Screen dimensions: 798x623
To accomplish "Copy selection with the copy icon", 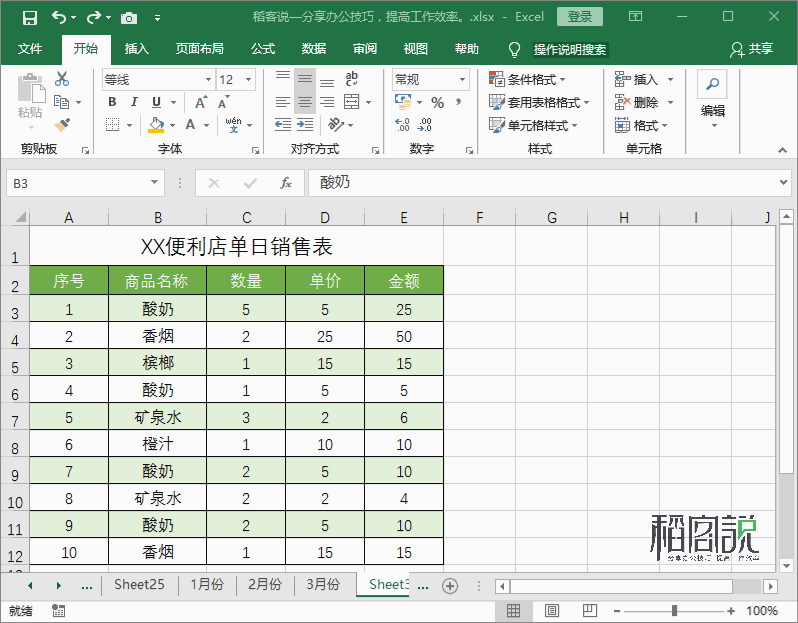I will point(62,102).
